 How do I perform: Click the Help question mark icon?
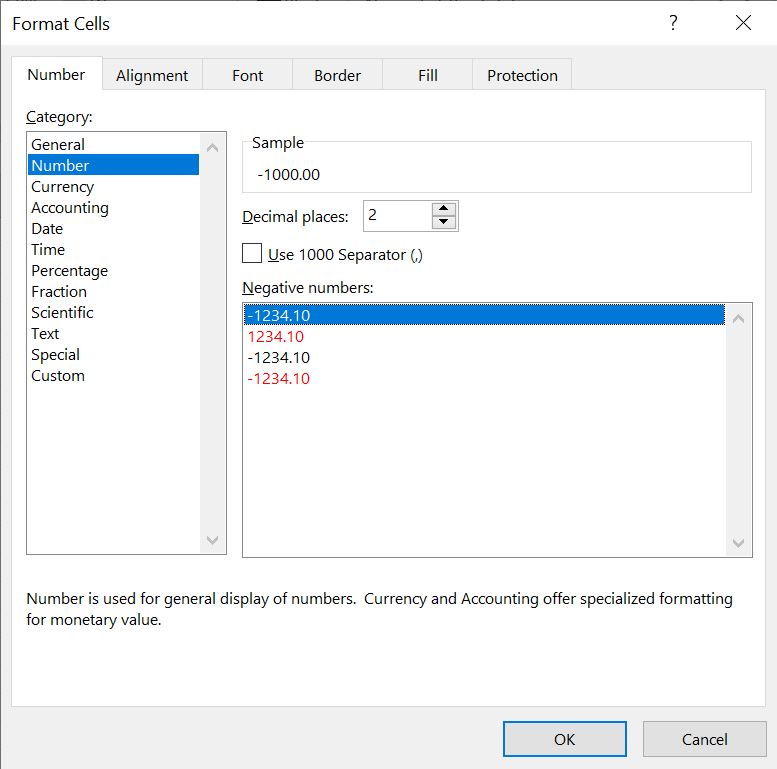[673, 23]
